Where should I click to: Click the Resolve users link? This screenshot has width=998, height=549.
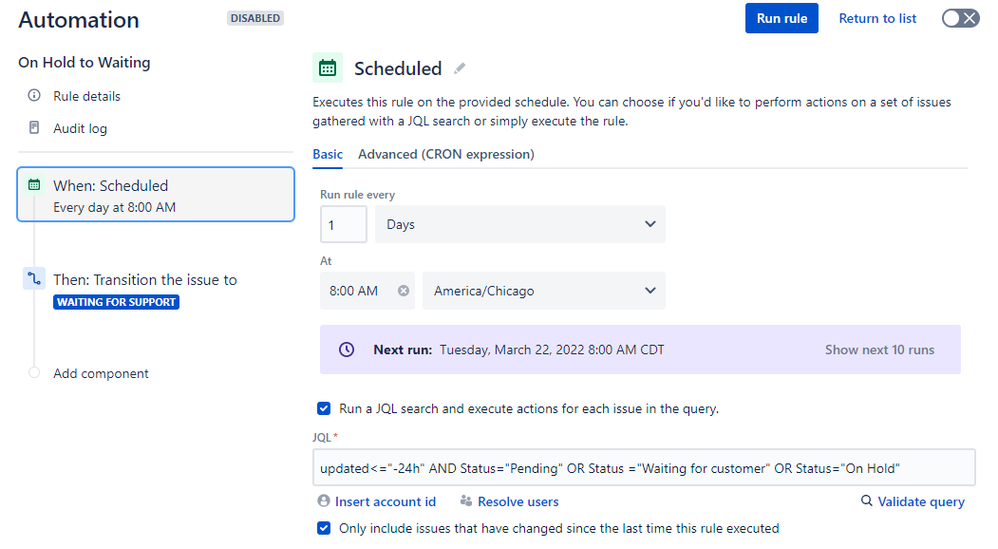coord(518,502)
